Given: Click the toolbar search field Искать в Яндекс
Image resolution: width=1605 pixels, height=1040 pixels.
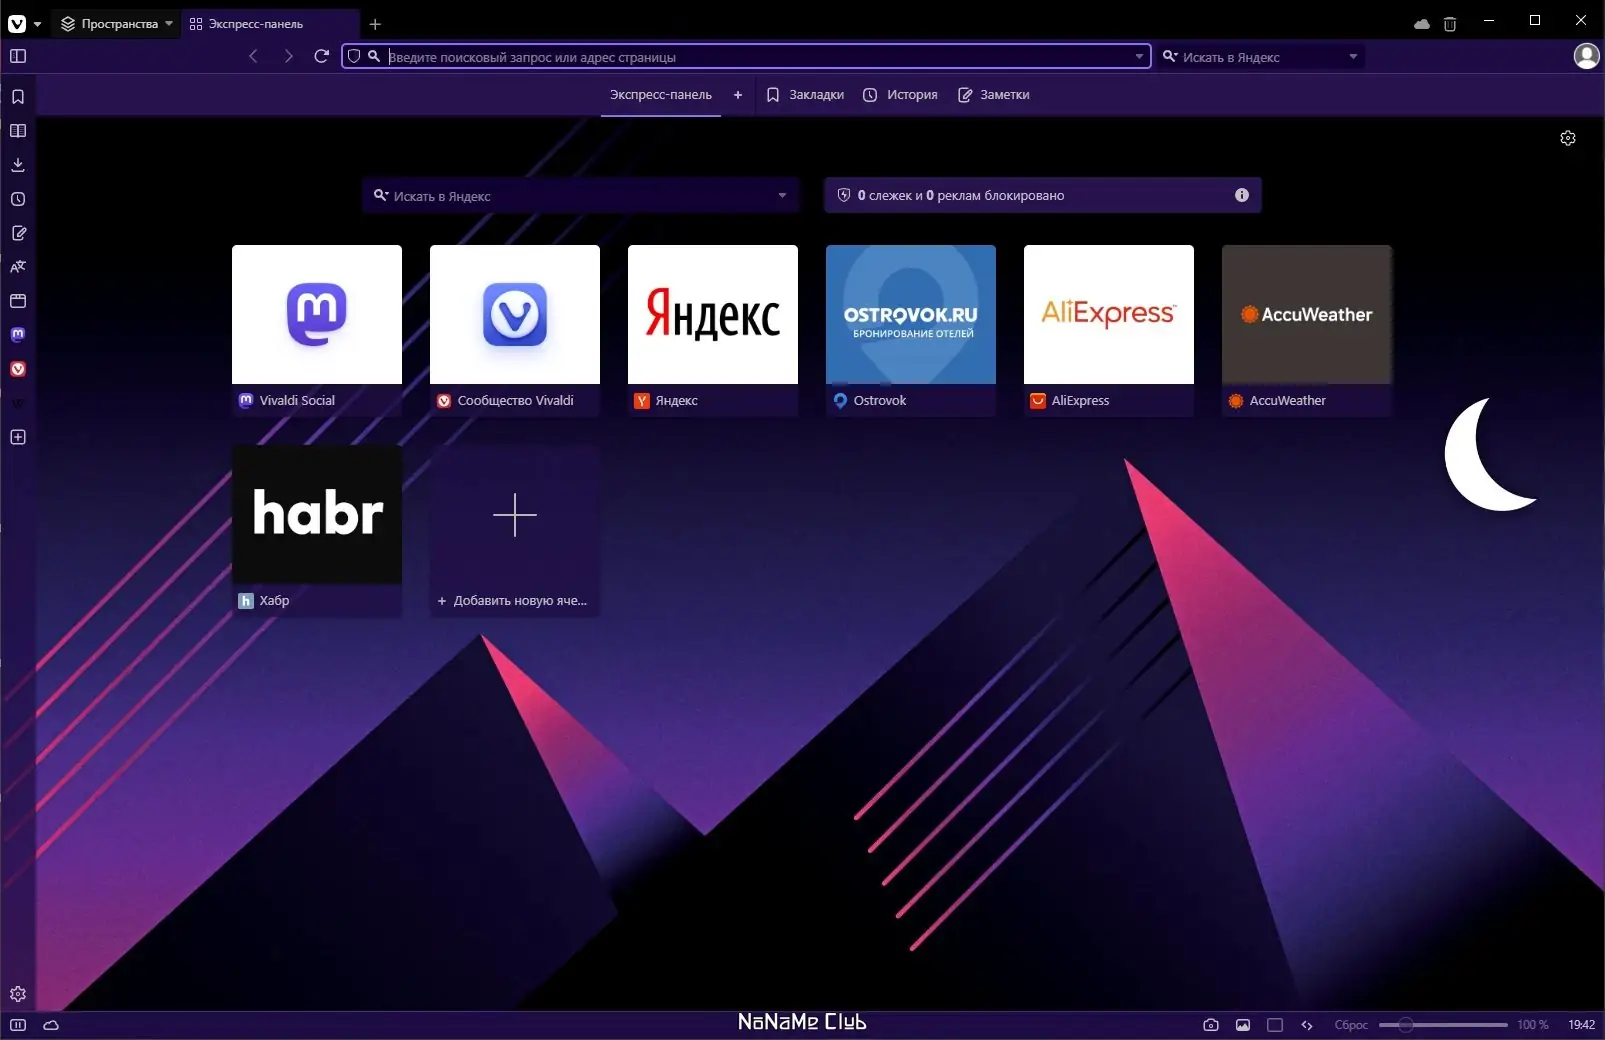Looking at the screenshot, I should coord(1262,57).
